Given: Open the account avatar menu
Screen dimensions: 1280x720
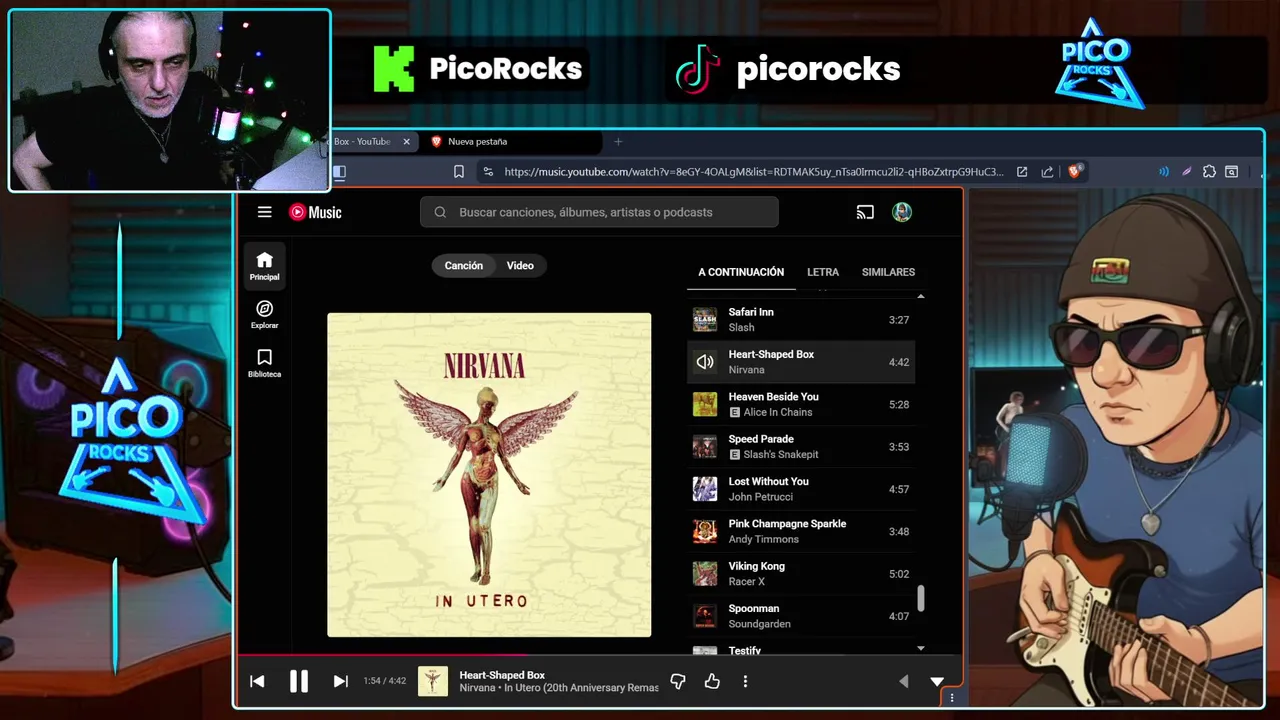Looking at the screenshot, I should pyautogui.click(x=902, y=212).
